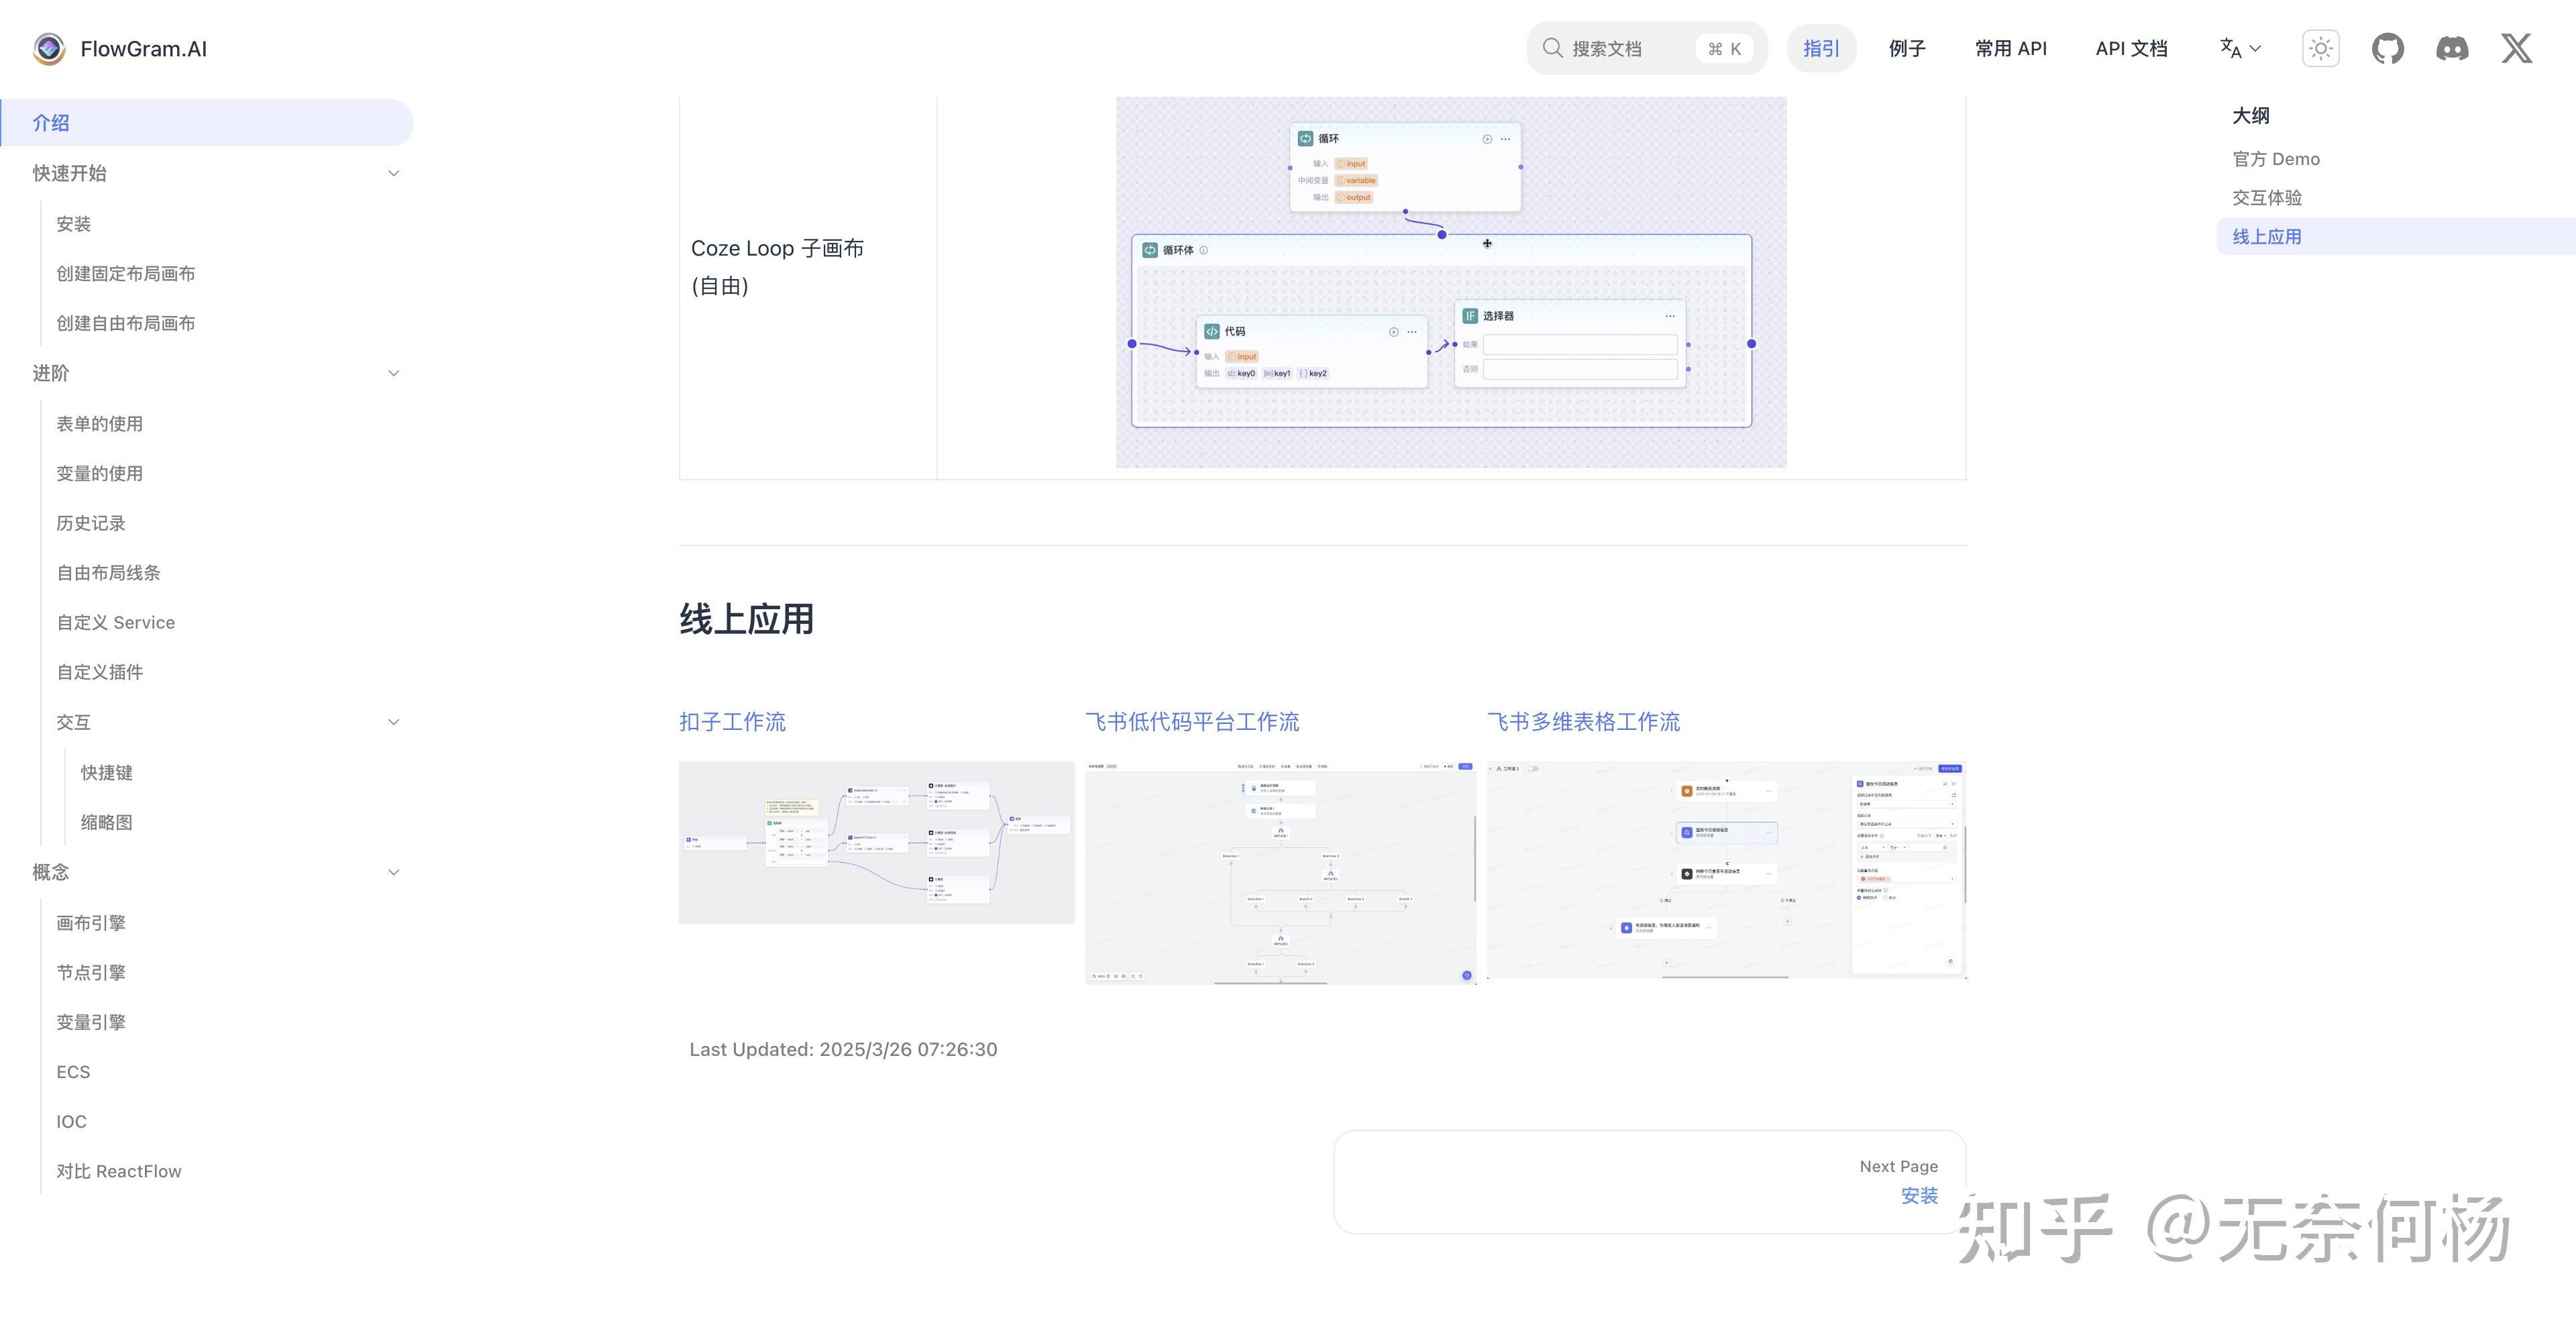
Task: Go to next page via 安装 link
Action: (1919, 1196)
